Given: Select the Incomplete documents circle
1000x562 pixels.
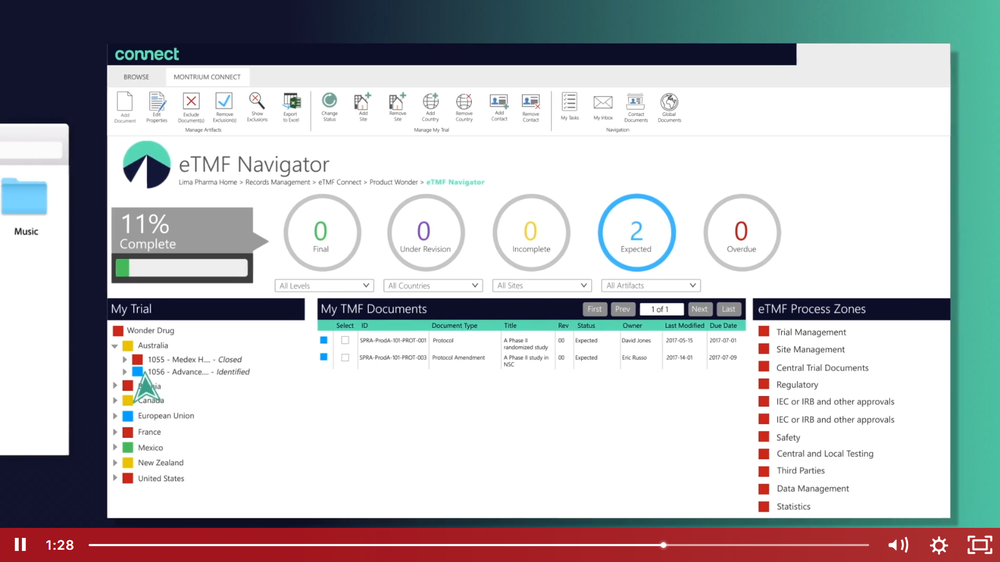Looking at the screenshot, I should click(531, 233).
